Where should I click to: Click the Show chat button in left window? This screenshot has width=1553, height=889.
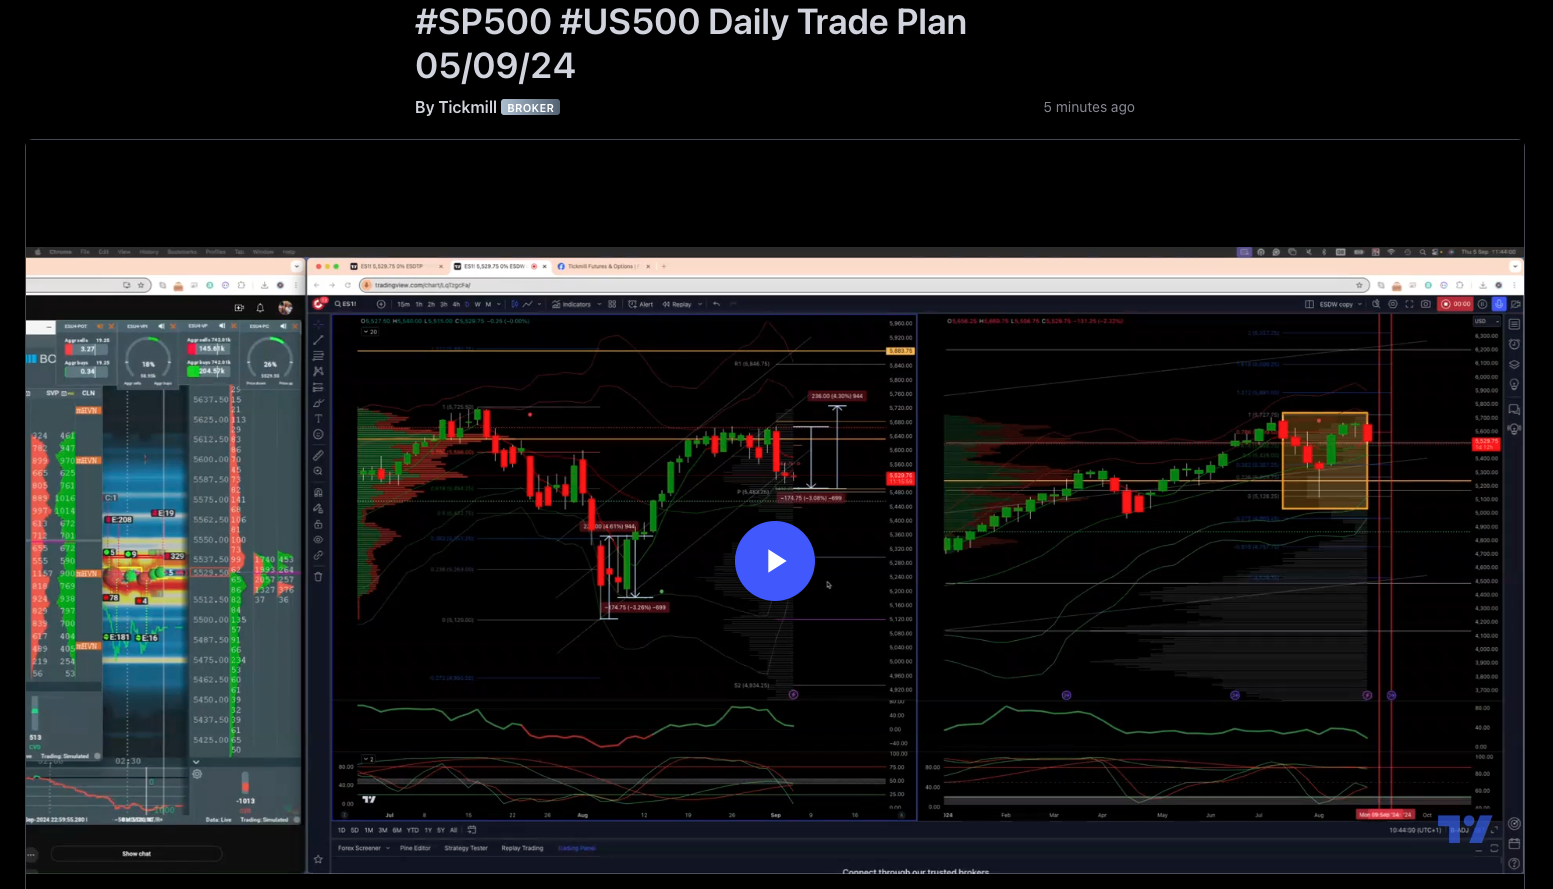tap(136, 854)
